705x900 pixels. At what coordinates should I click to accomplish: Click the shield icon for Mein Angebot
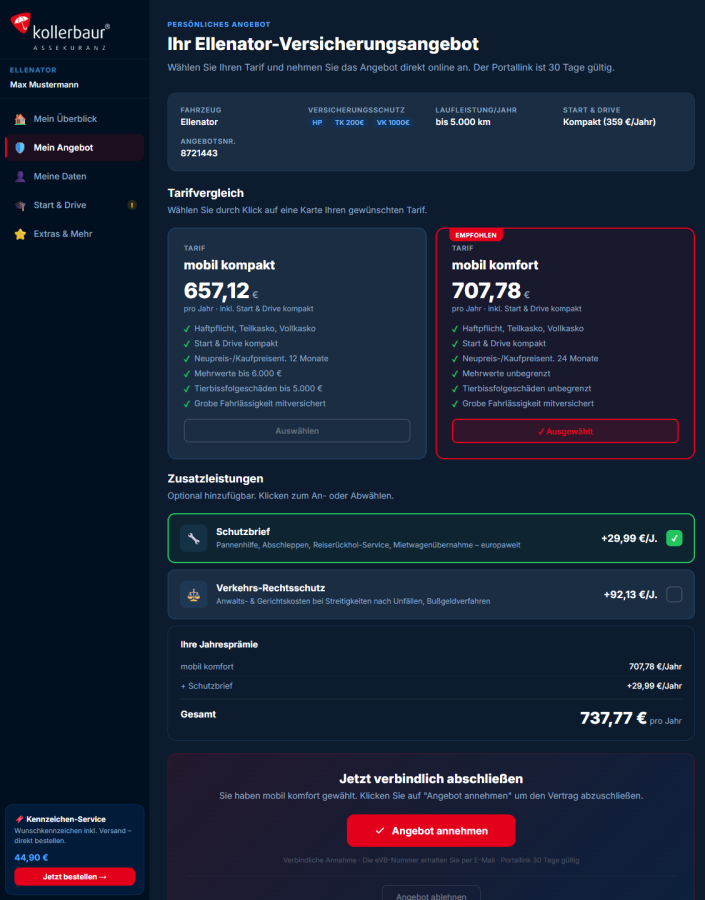(x=20, y=148)
